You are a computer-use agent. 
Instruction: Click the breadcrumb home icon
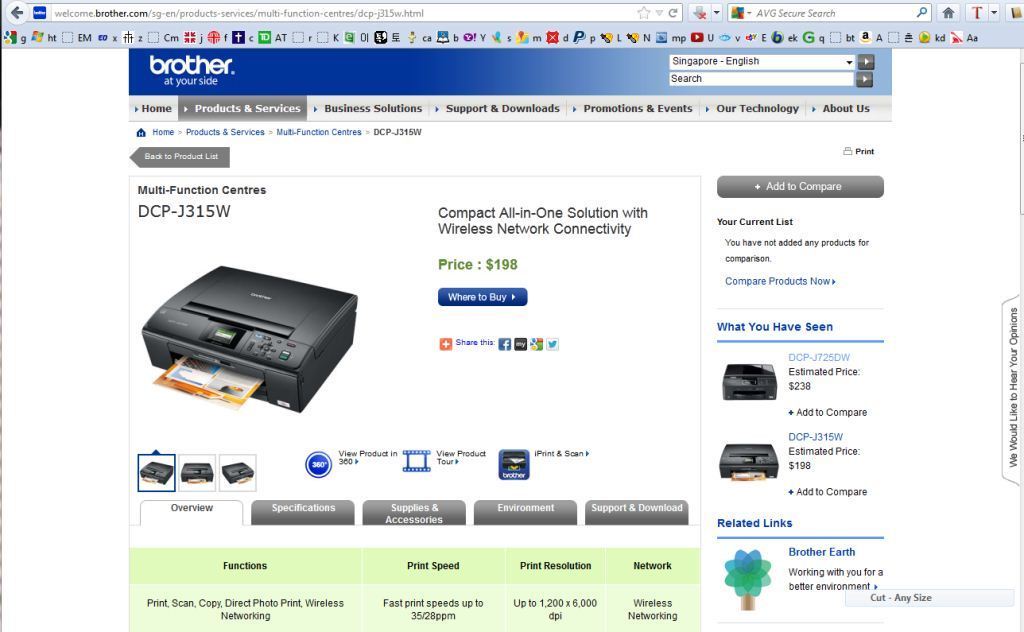[141, 133]
